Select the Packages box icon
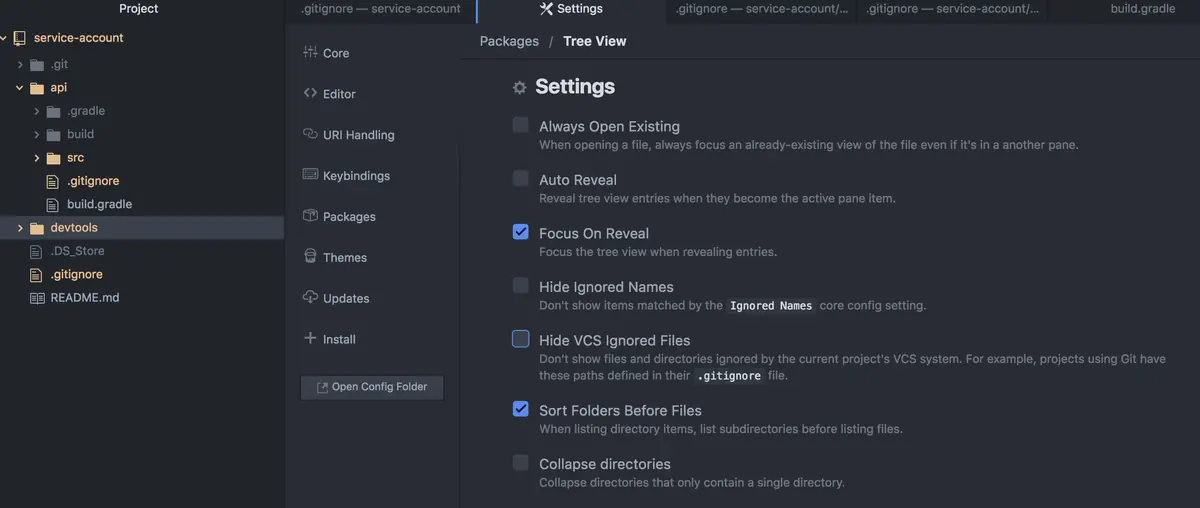Screen dimensions: 1200x508 [x=310, y=216]
